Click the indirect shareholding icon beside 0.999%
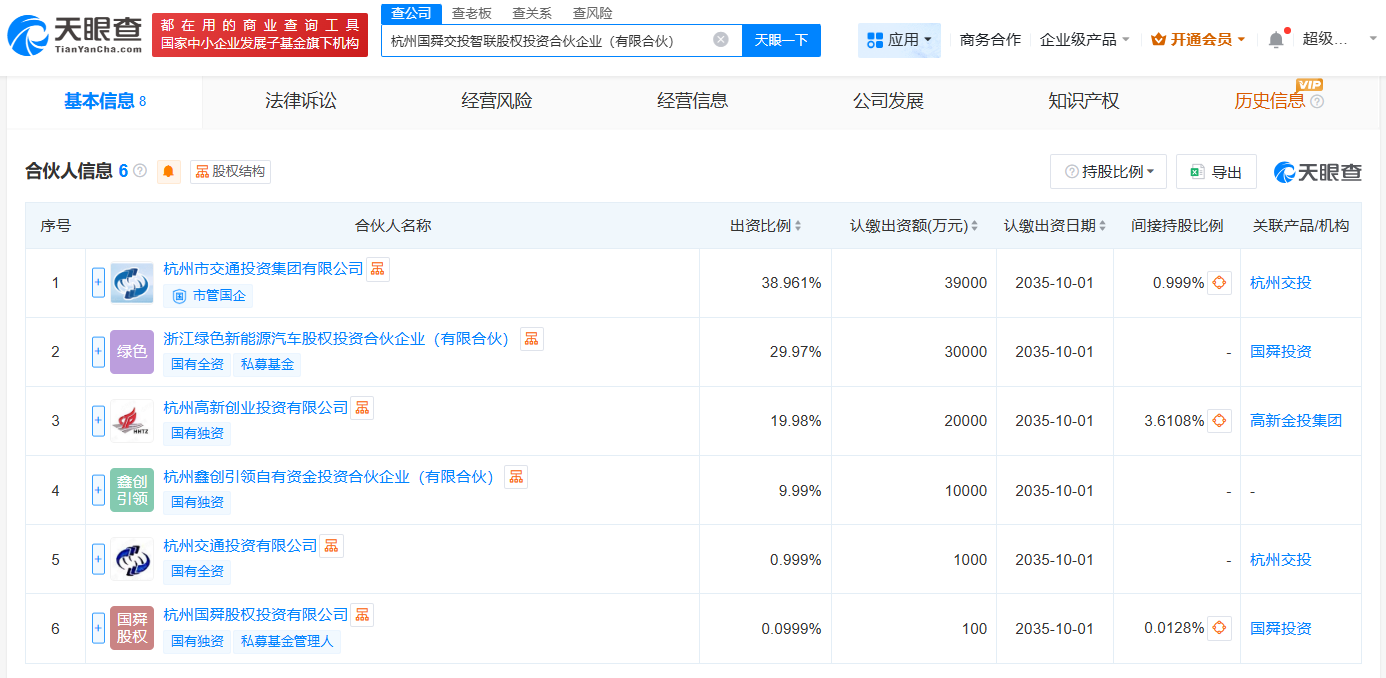Image resolution: width=1386 pixels, height=678 pixels. point(1219,283)
